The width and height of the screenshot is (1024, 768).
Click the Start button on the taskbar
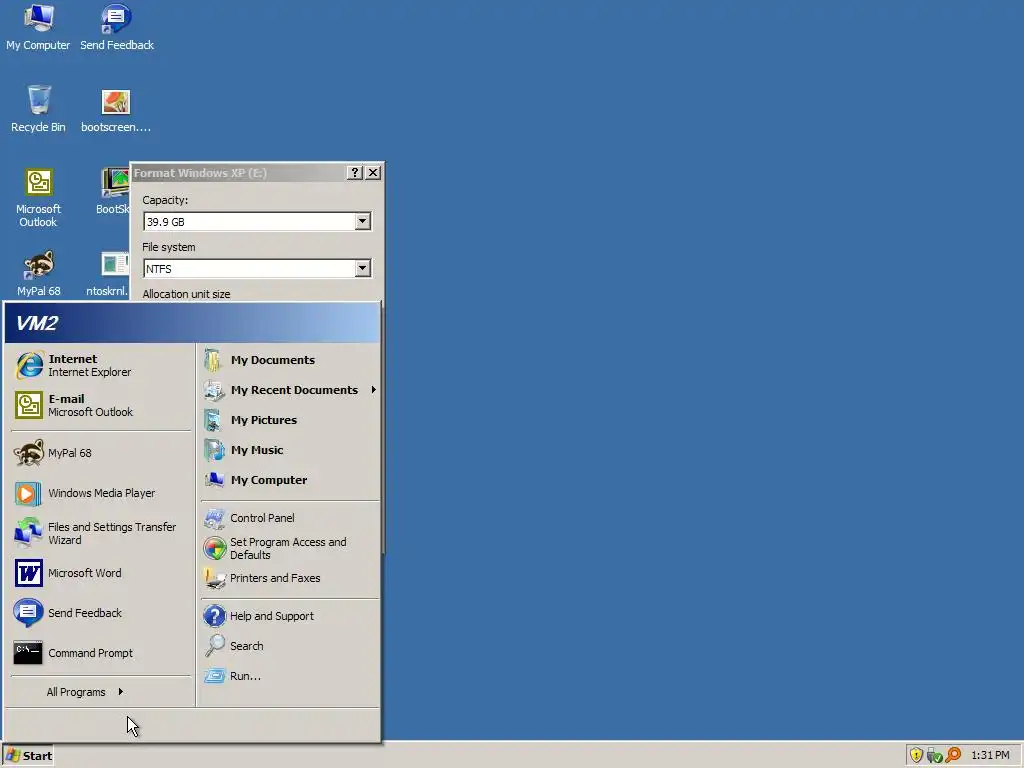point(28,756)
